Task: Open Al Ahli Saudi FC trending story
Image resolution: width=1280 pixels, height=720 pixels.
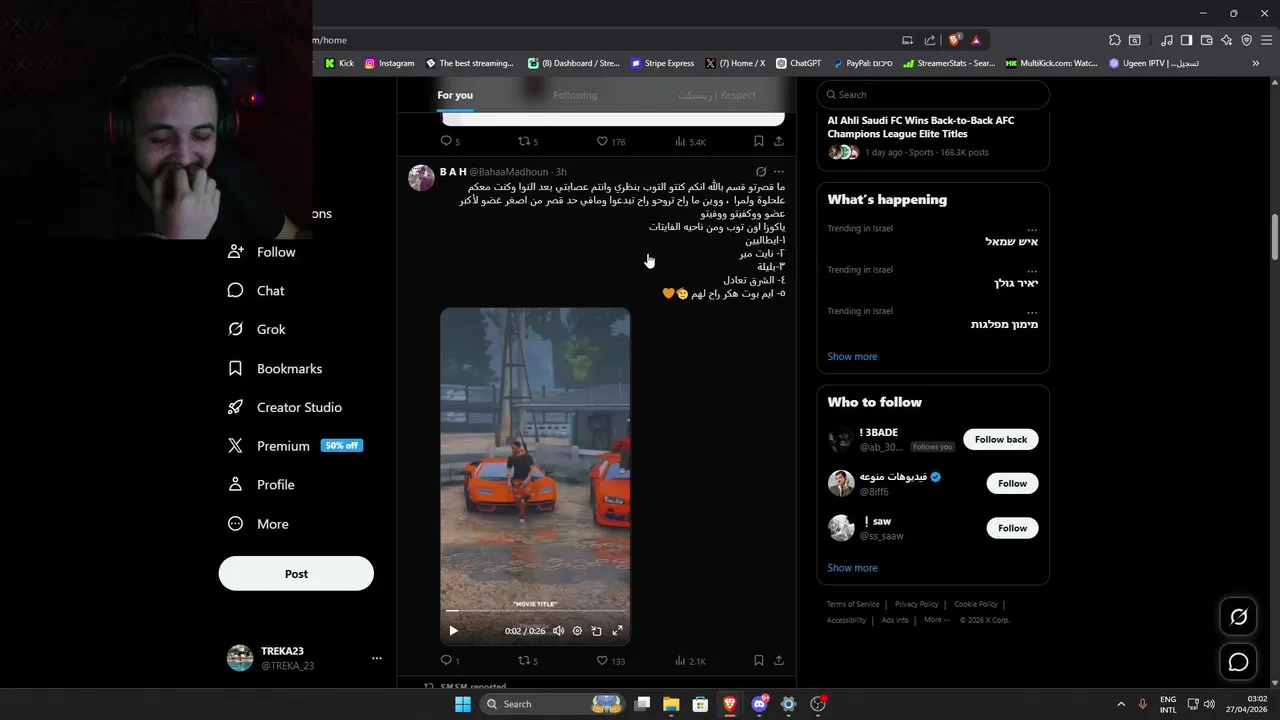Action: coord(933,136)
